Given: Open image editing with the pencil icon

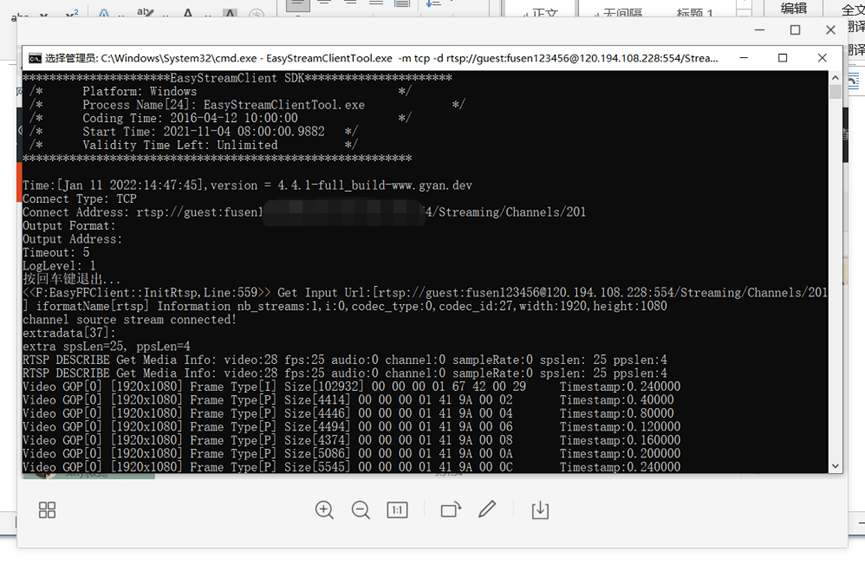Looking at the screenshot, I should click(487, 509).
